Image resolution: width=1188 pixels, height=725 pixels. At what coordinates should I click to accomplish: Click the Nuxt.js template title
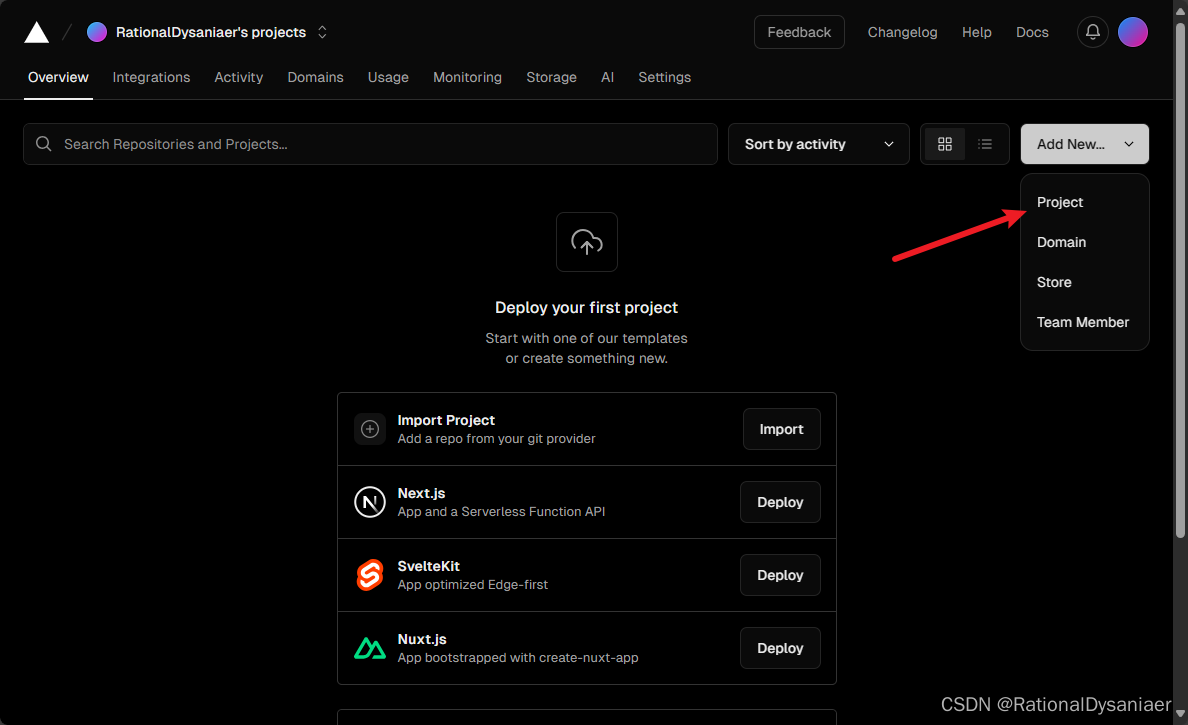click(x=422, y=639)
